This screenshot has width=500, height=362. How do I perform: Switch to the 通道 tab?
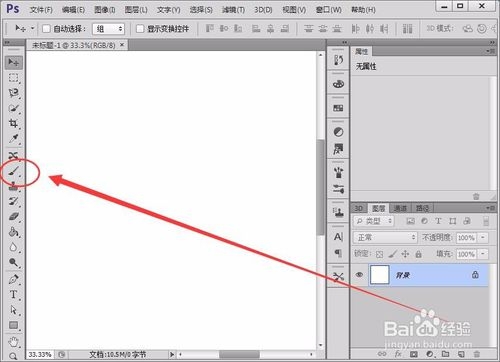[400, 208]
